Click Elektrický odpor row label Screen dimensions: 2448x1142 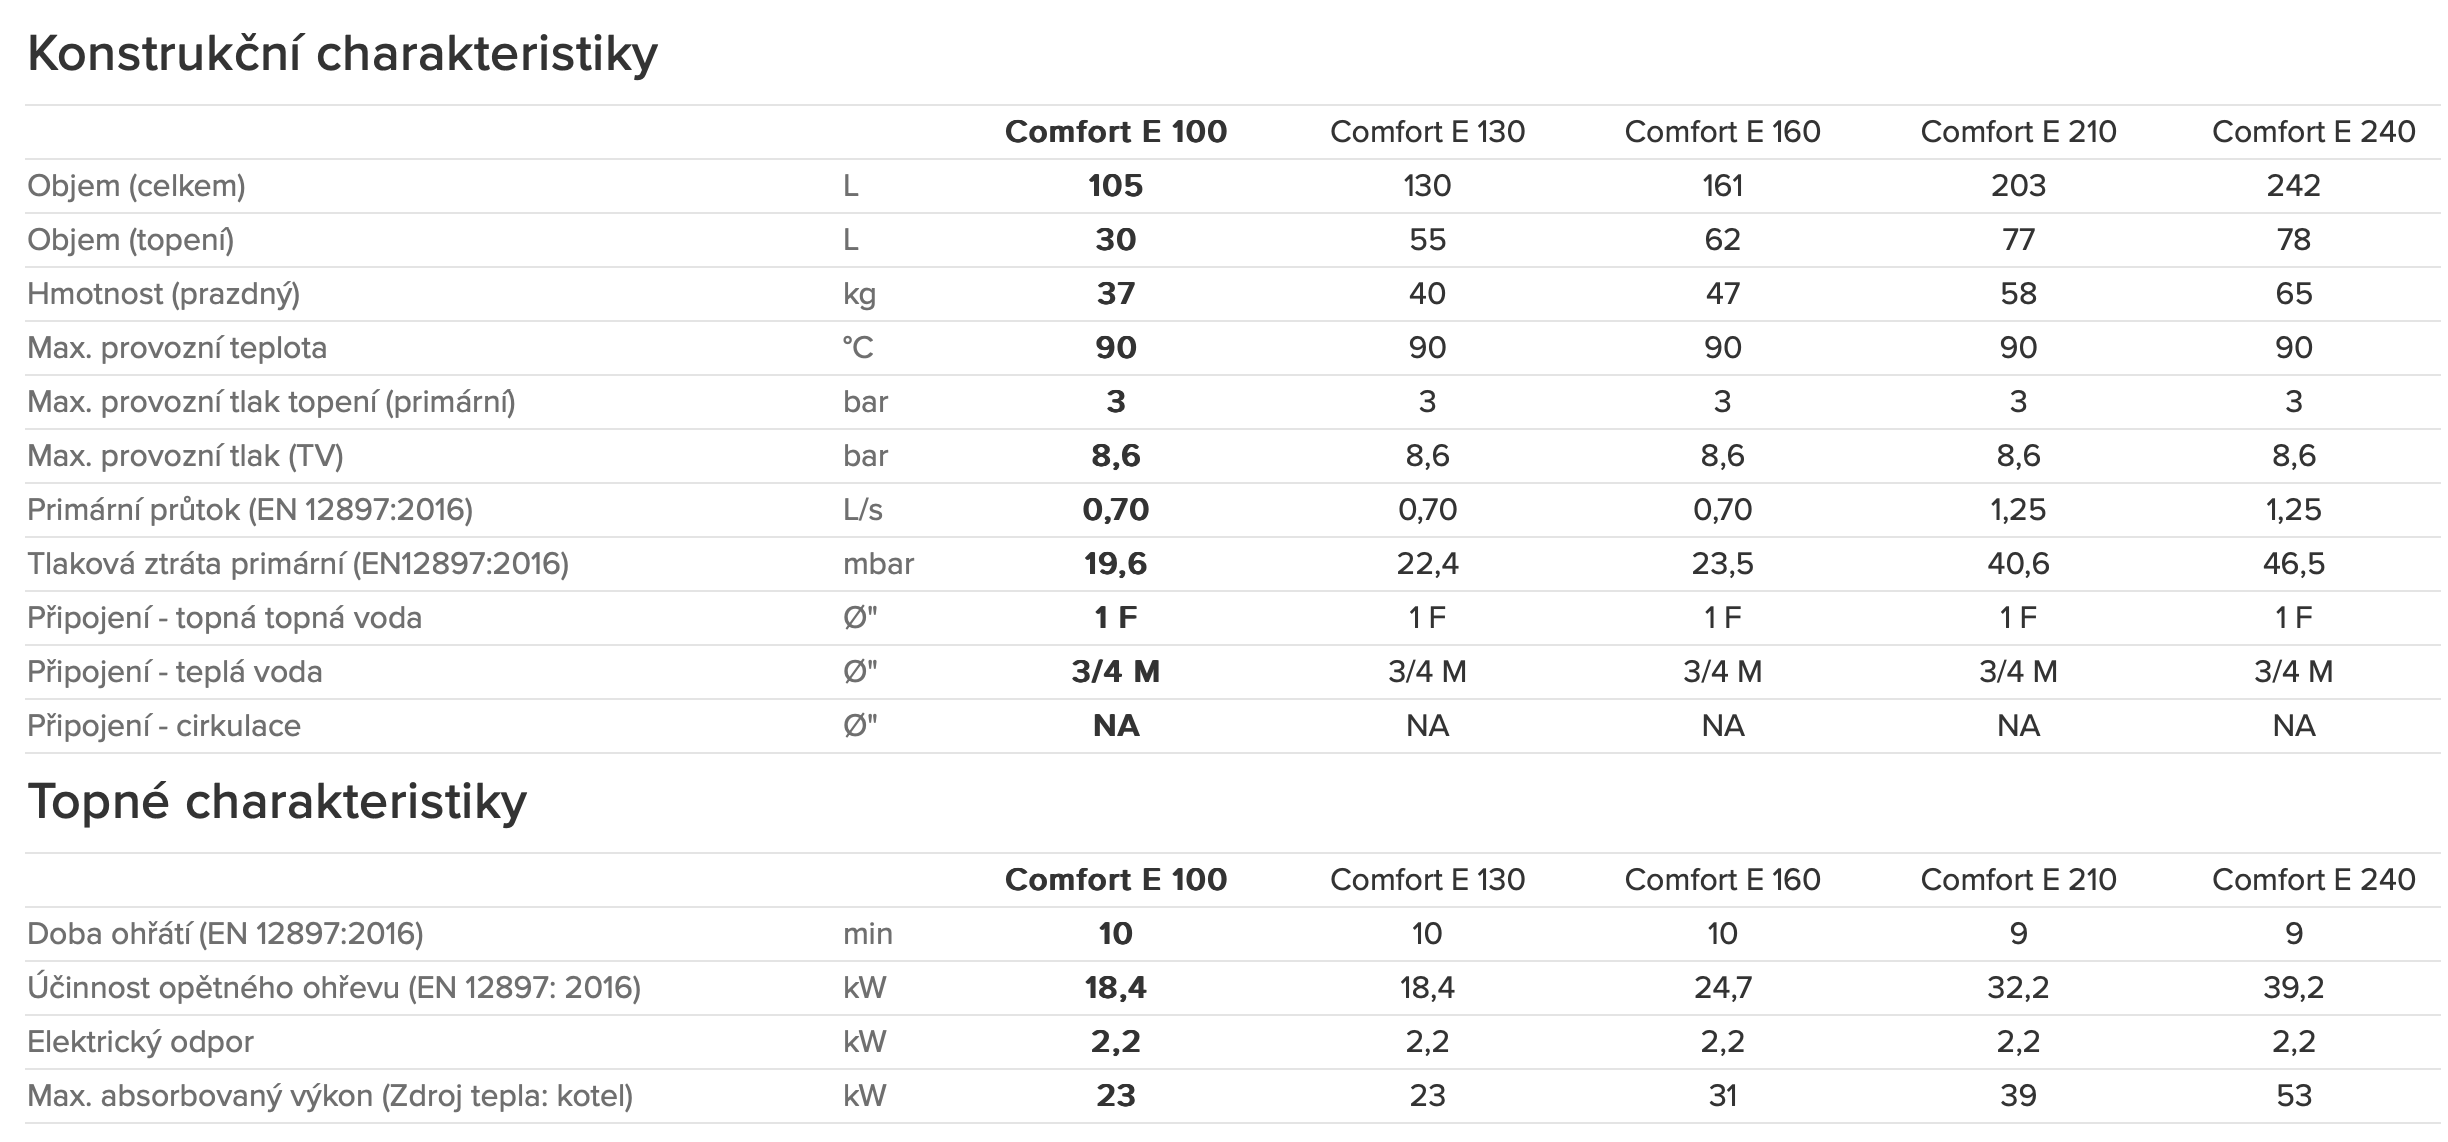(x=140, y=1042)
